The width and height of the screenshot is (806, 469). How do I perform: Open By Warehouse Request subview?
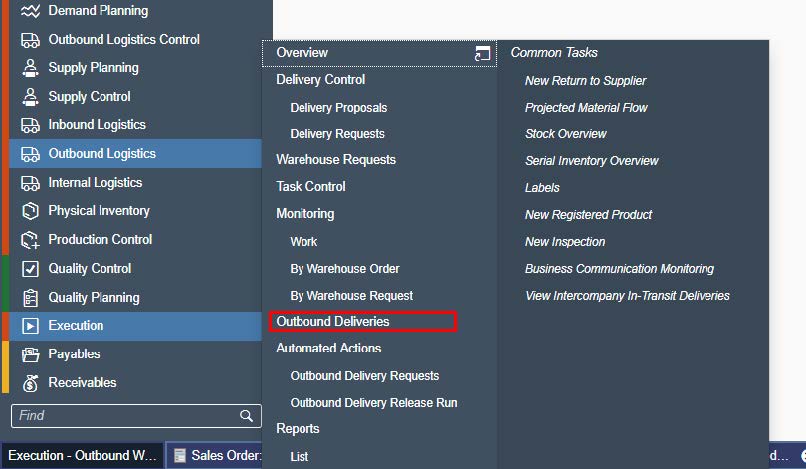click(352, 296)
